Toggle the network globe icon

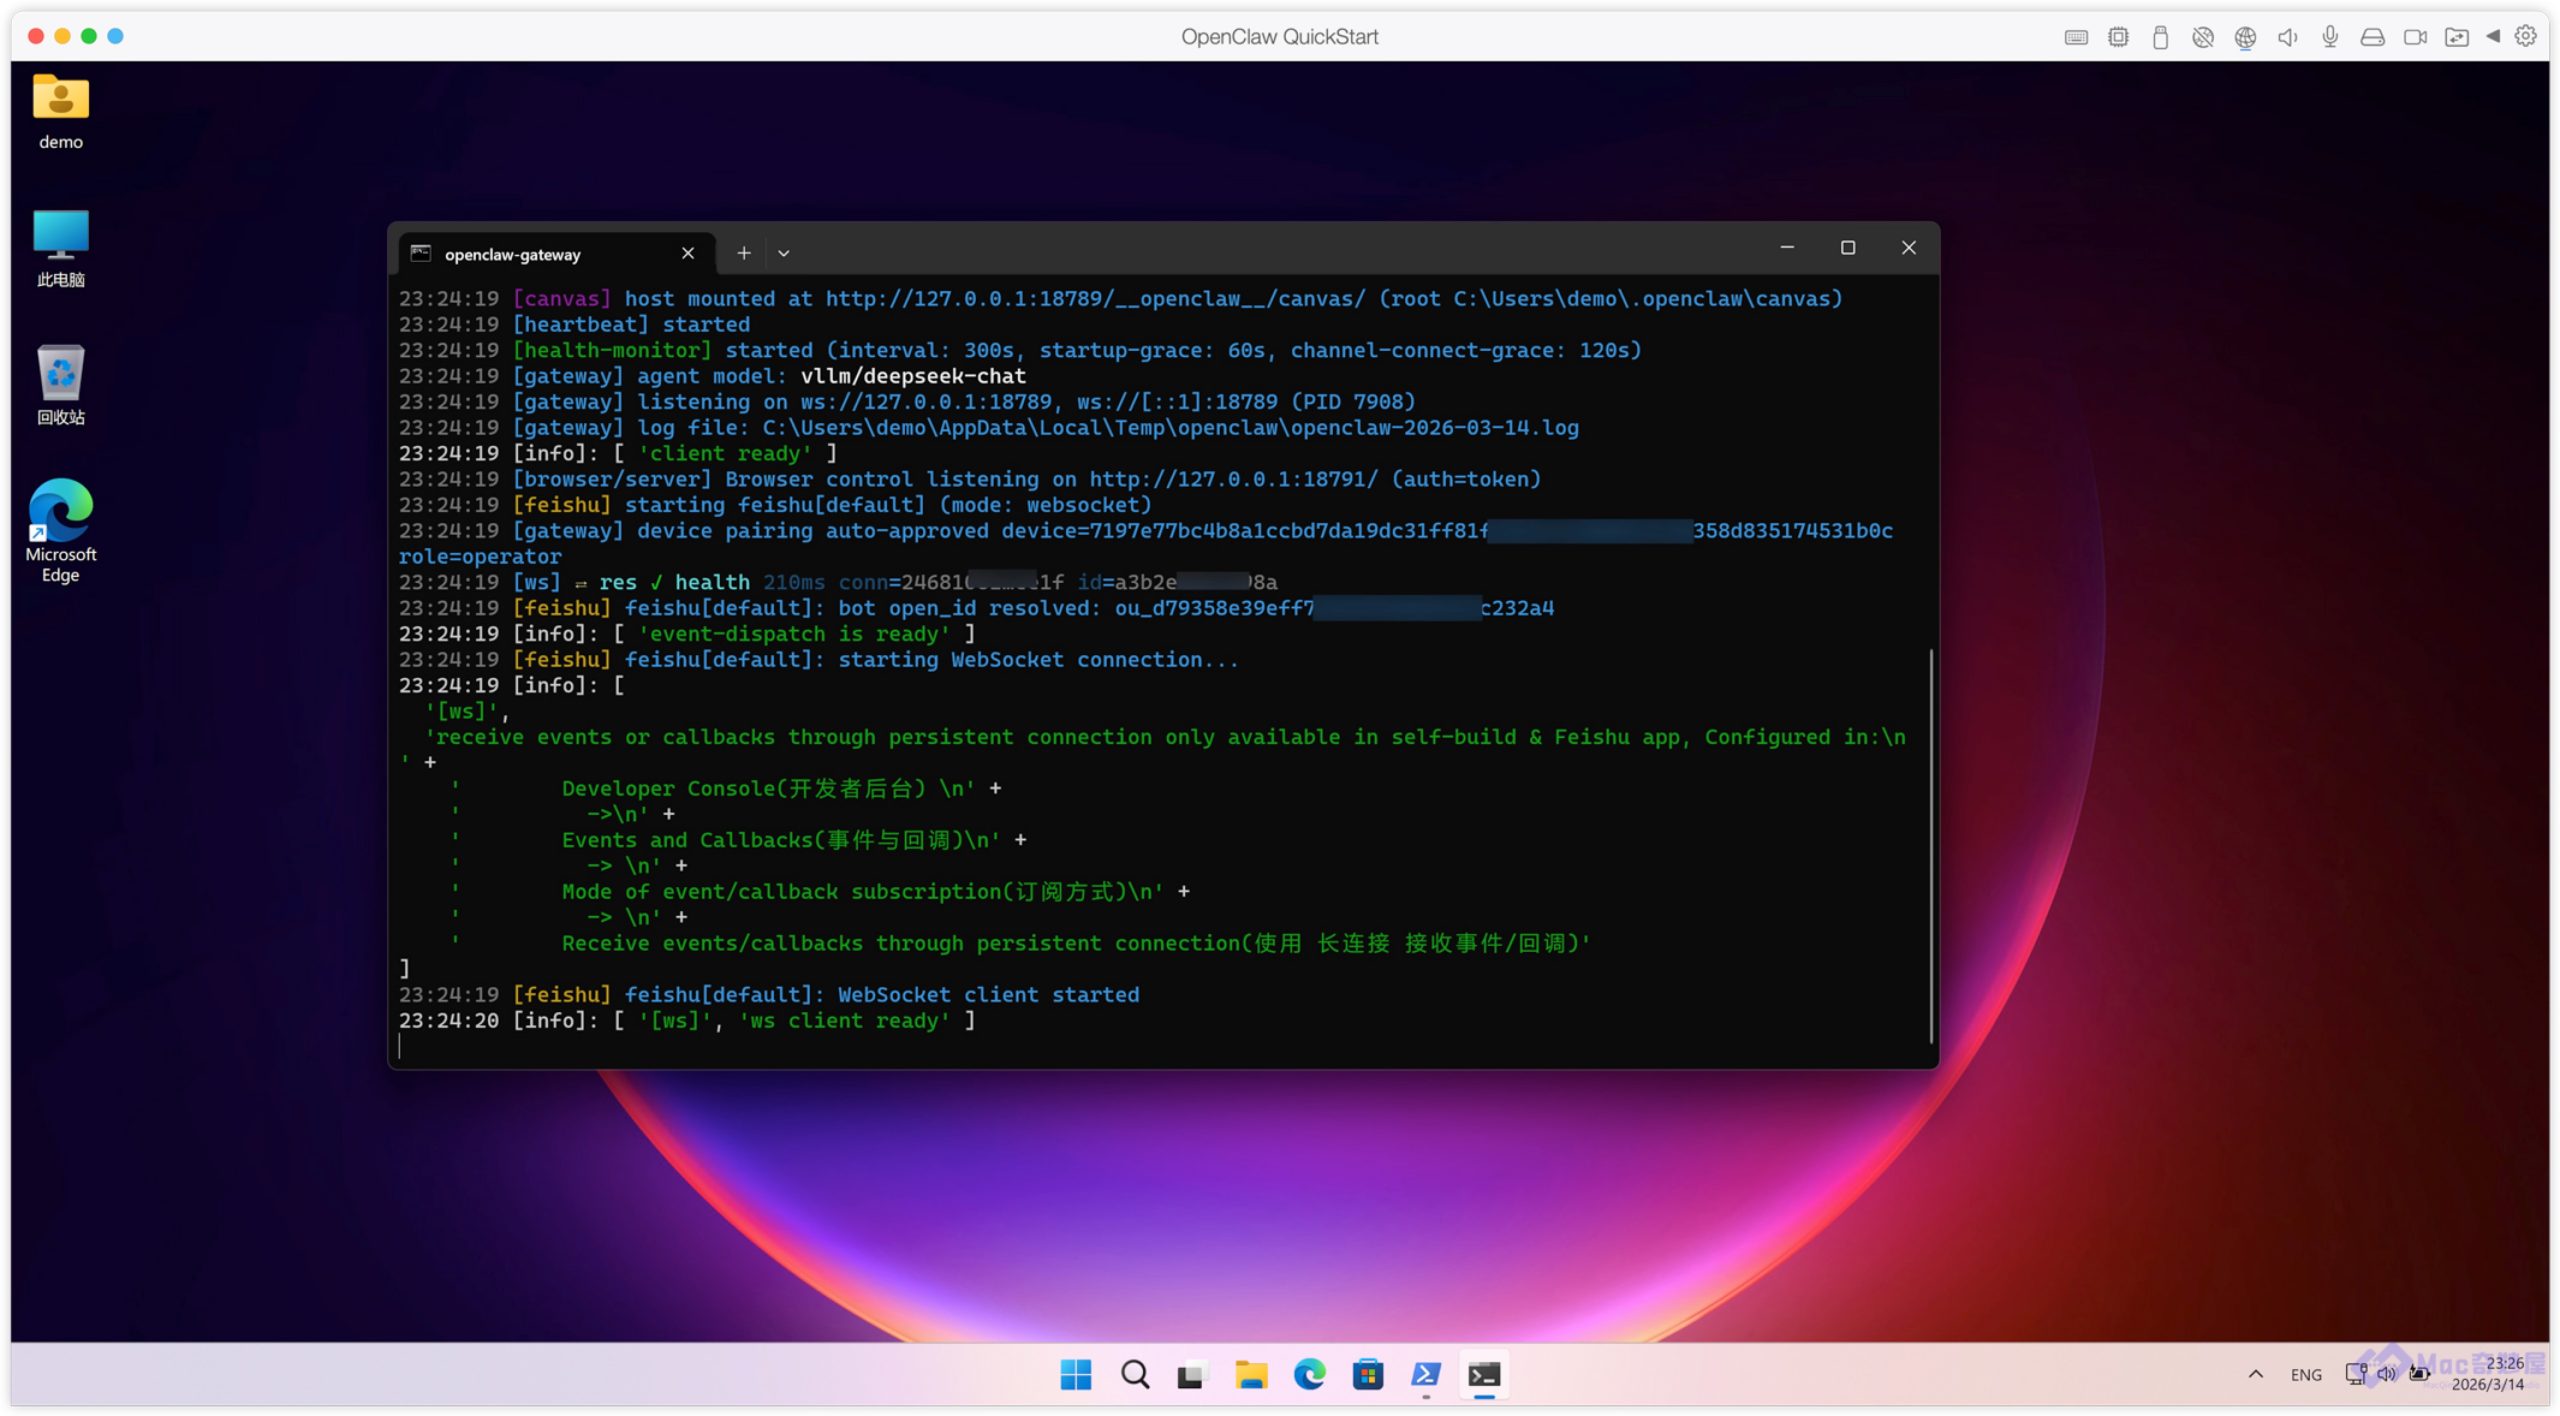pyautogui.click(x=2245, y=37)
